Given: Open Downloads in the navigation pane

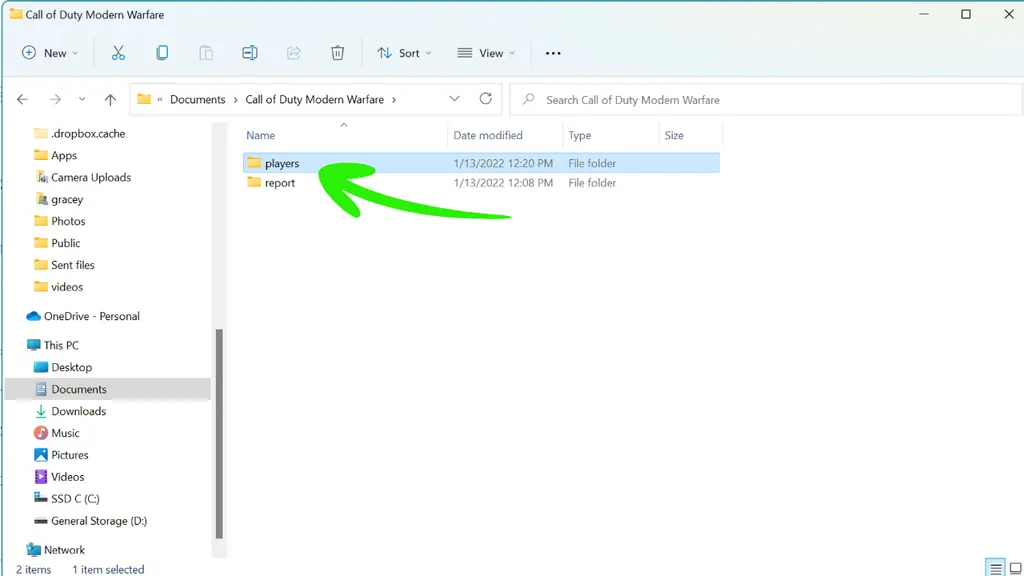Looking at the screenshot, I should pyautogui.click(x=79, y=411).
